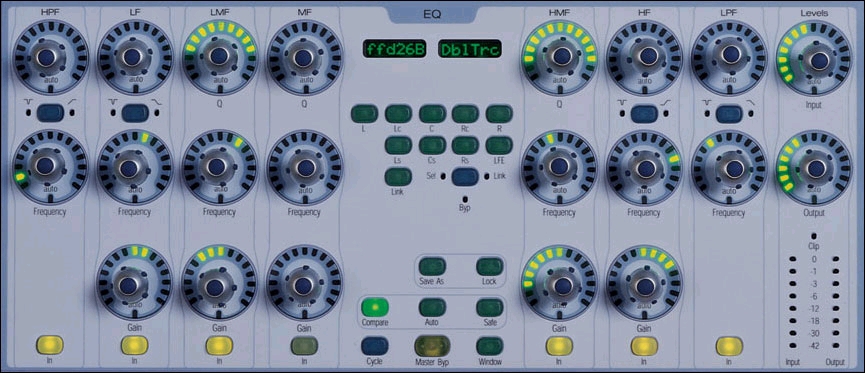Click the Cycle button
The image size is (865, 373).
[x=375, y=345]
